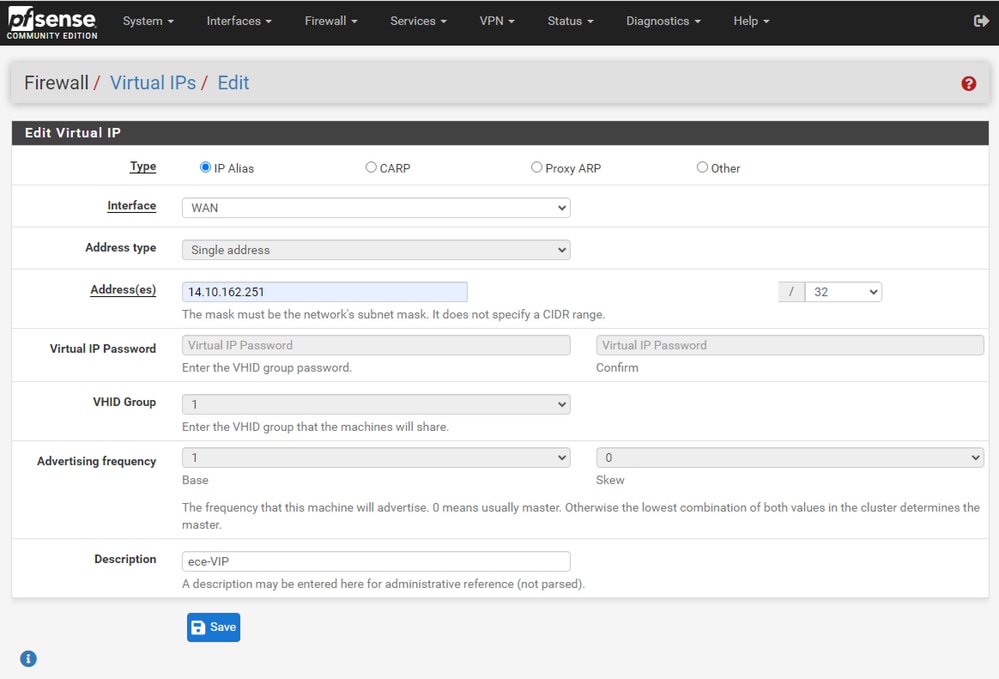Click the VHID Group label
999x679 pixels.
[124, 402]
